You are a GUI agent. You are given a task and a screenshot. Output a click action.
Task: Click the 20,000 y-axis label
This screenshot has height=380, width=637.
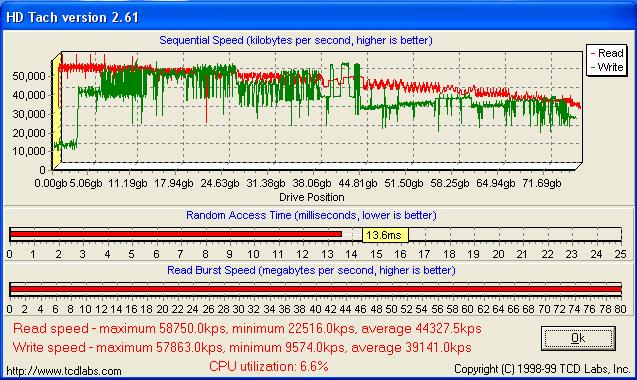(29, 133)
